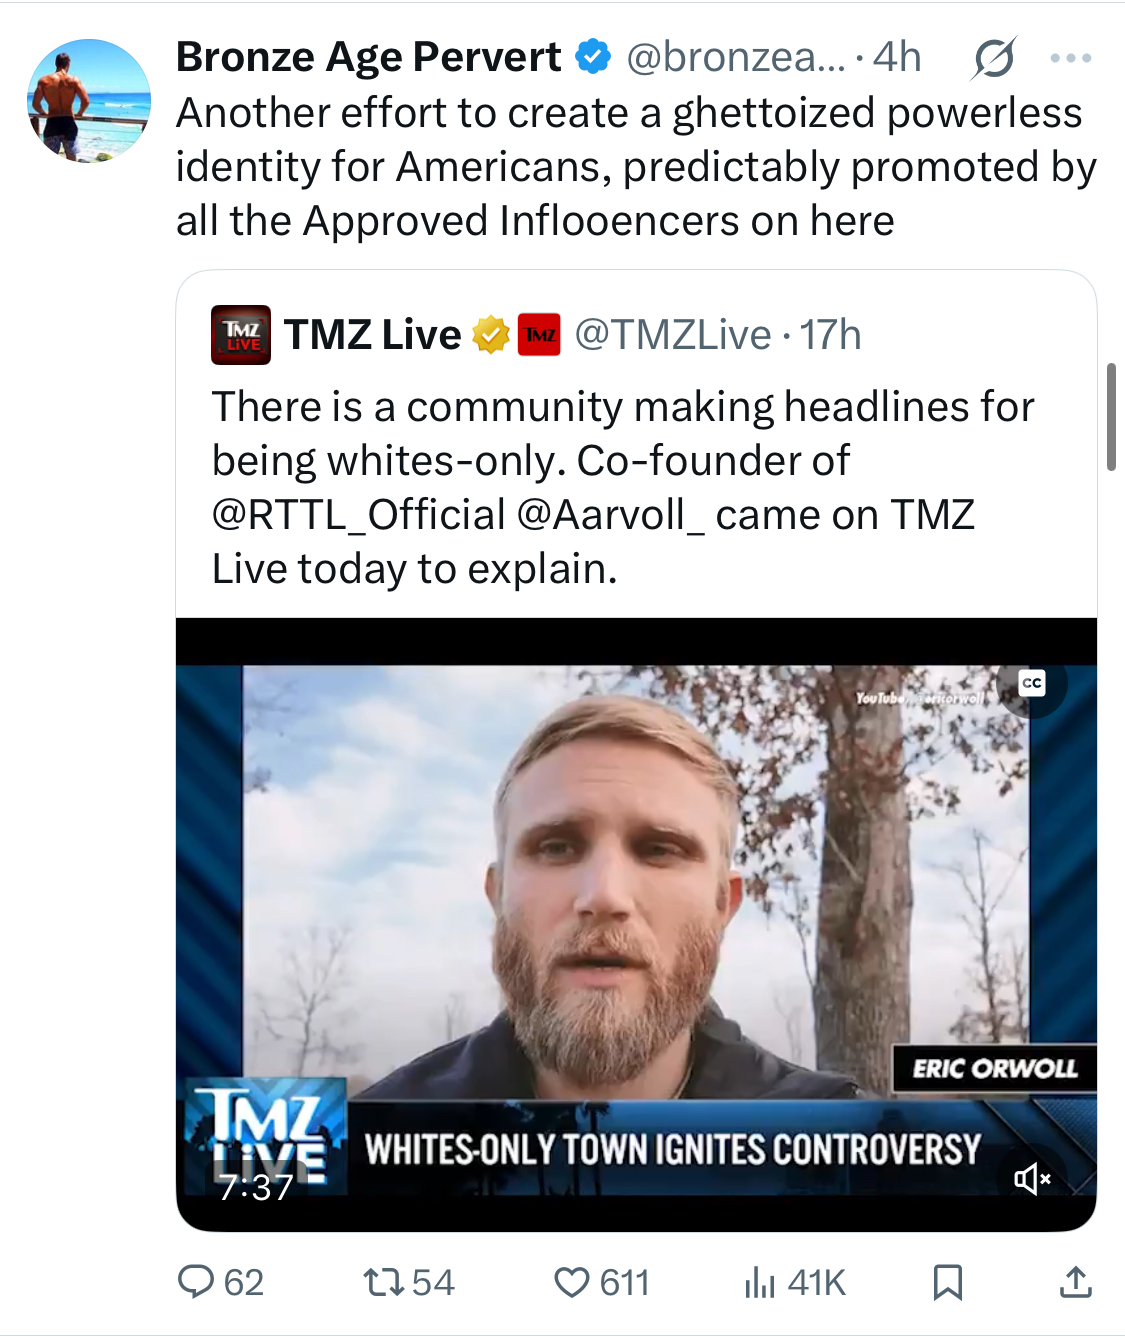Follow the @Aarvoll_ mention link
The height and width of the screenshot is (1336, 1125).
click(x=611, y=515)
